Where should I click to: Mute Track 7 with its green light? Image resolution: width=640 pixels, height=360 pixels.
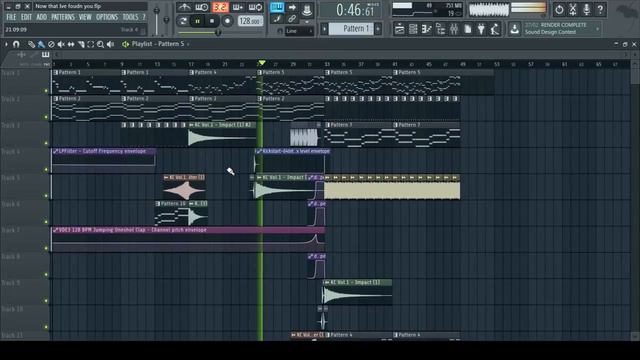point(46,248)
